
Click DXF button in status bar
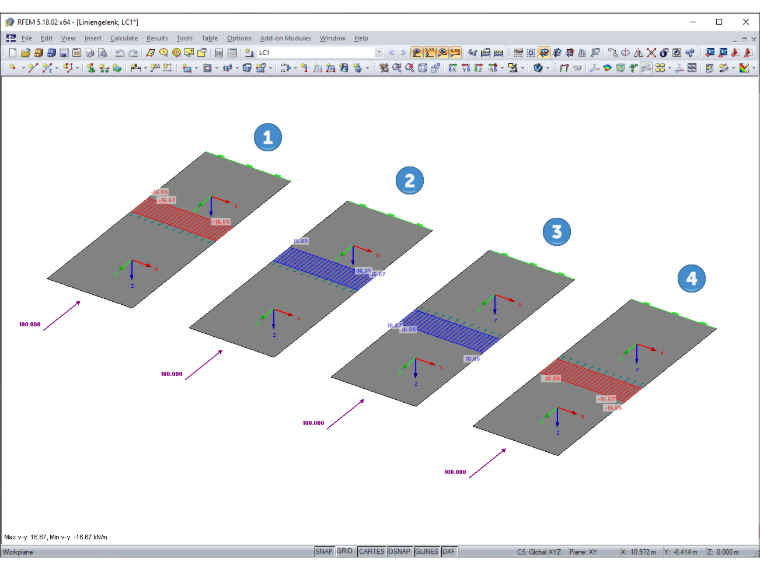point(449,552)
